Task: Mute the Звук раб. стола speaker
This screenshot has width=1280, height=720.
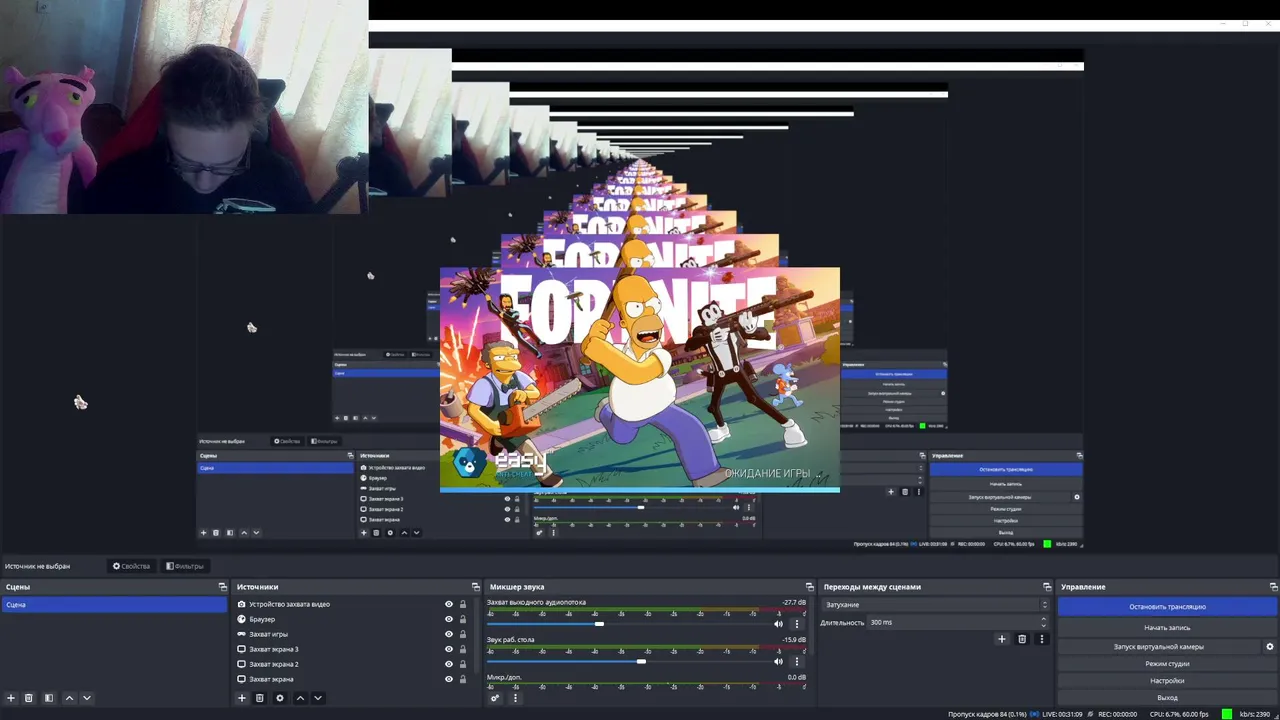Action: pyautogui.click(x=779, y=661)
